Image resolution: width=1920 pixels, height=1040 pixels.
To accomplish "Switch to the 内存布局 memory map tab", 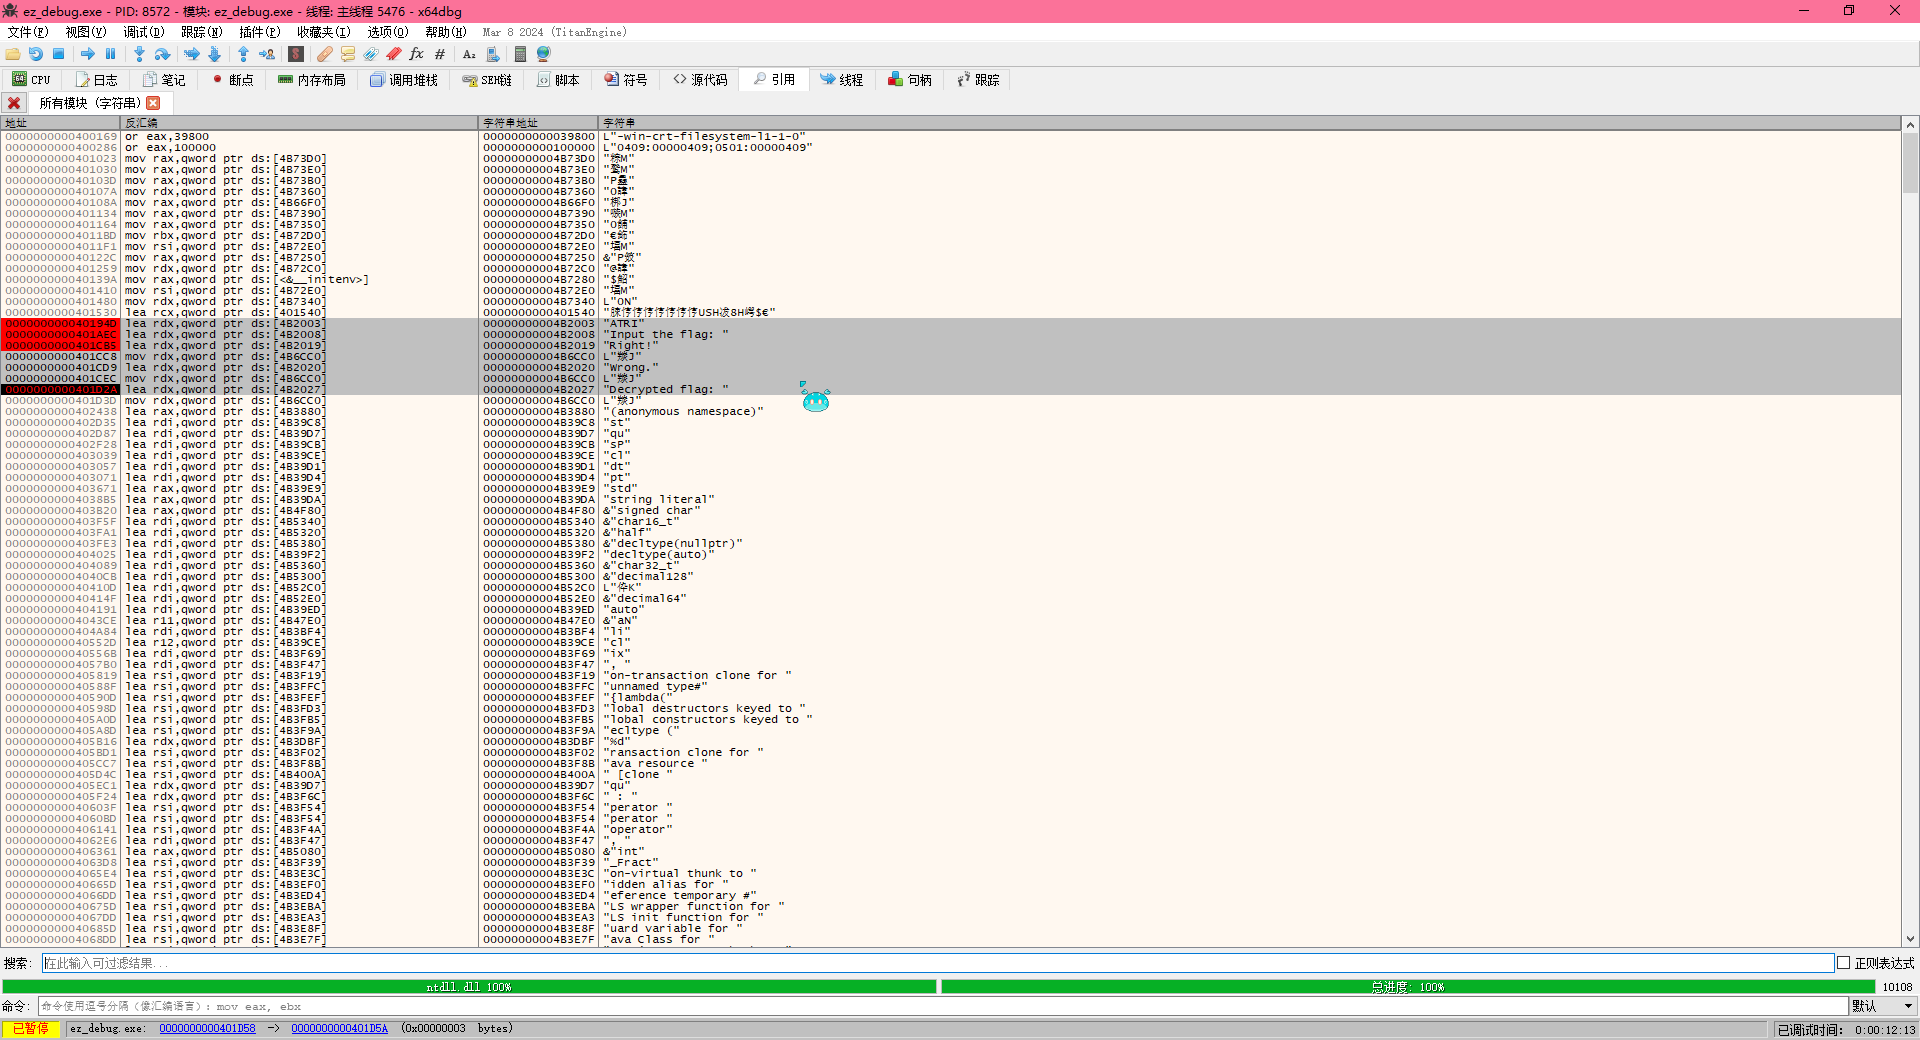I will point(312,80).
